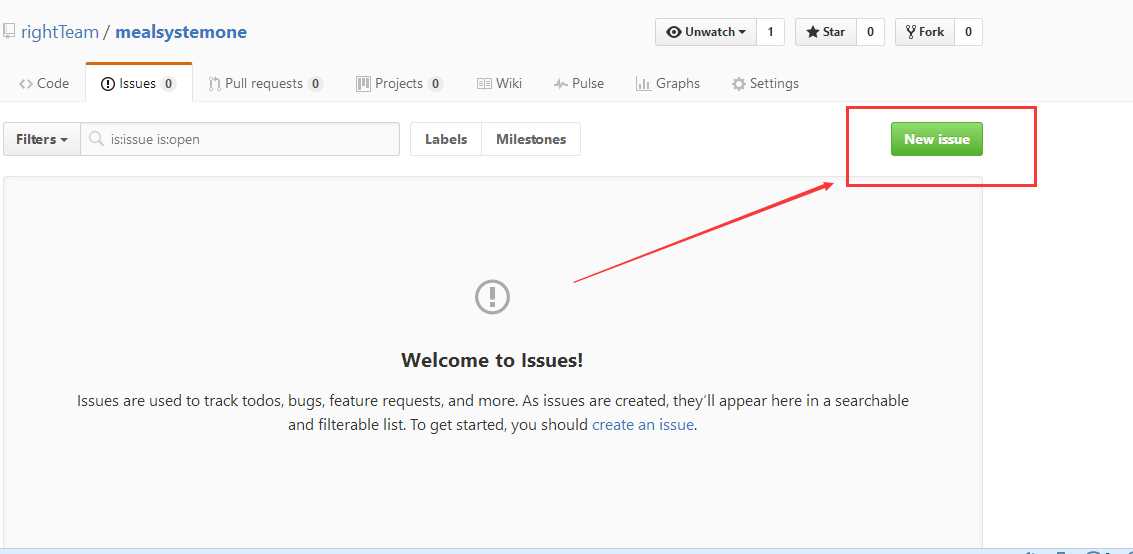
Task: Go to the Pull requests tab
Action: [265, 83]
